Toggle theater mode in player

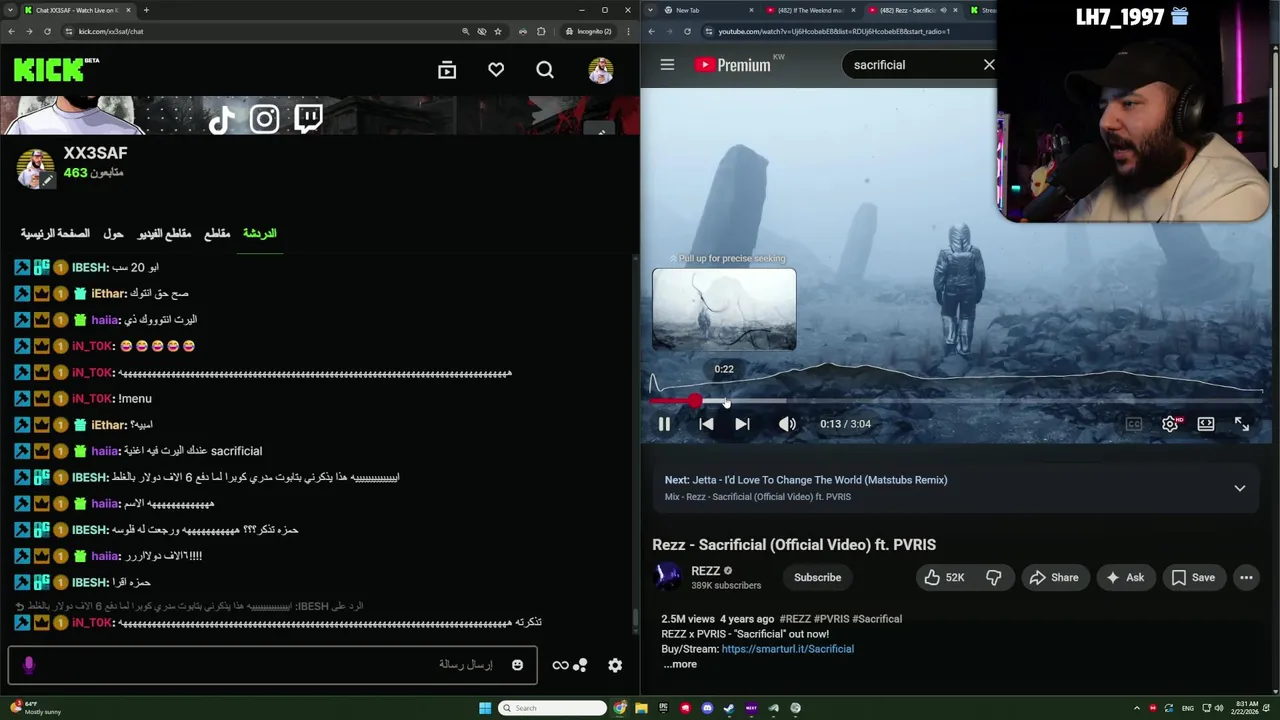pos(1206,424)
